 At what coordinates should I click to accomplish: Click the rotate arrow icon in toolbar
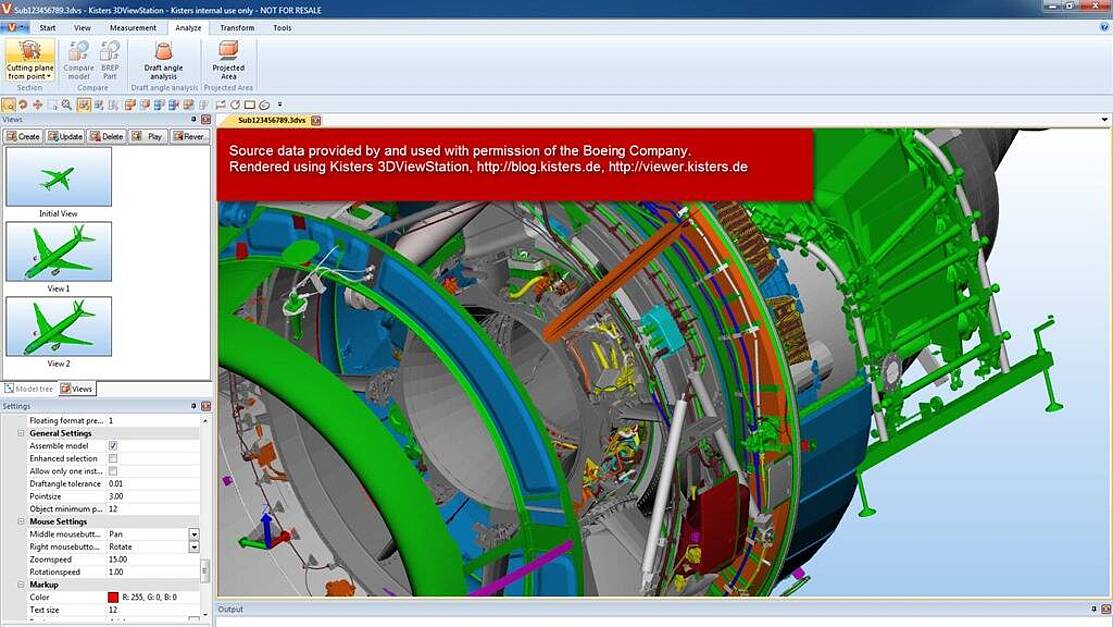click(23, 105)
